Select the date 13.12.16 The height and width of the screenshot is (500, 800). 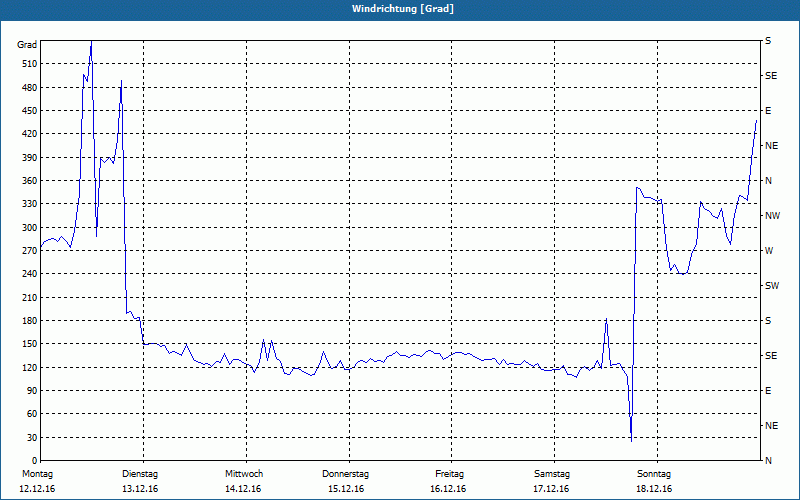pos(140,489)
